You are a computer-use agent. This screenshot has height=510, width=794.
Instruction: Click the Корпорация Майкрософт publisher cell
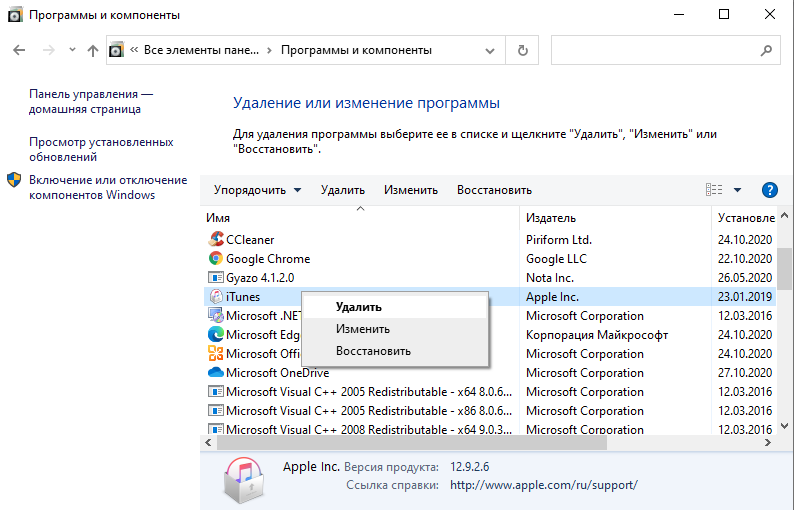(597, 335)
